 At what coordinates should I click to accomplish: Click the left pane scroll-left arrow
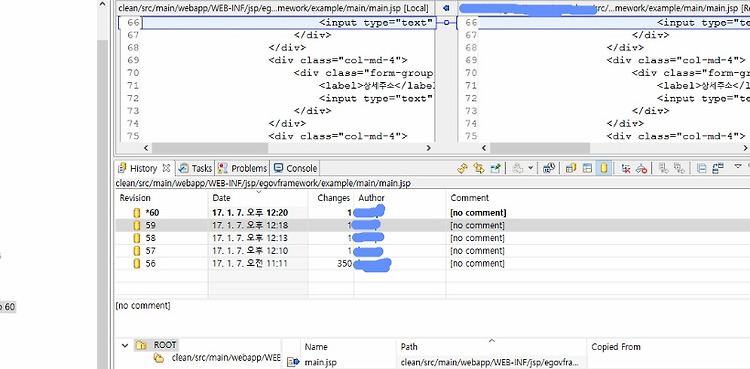coord(146,148)
